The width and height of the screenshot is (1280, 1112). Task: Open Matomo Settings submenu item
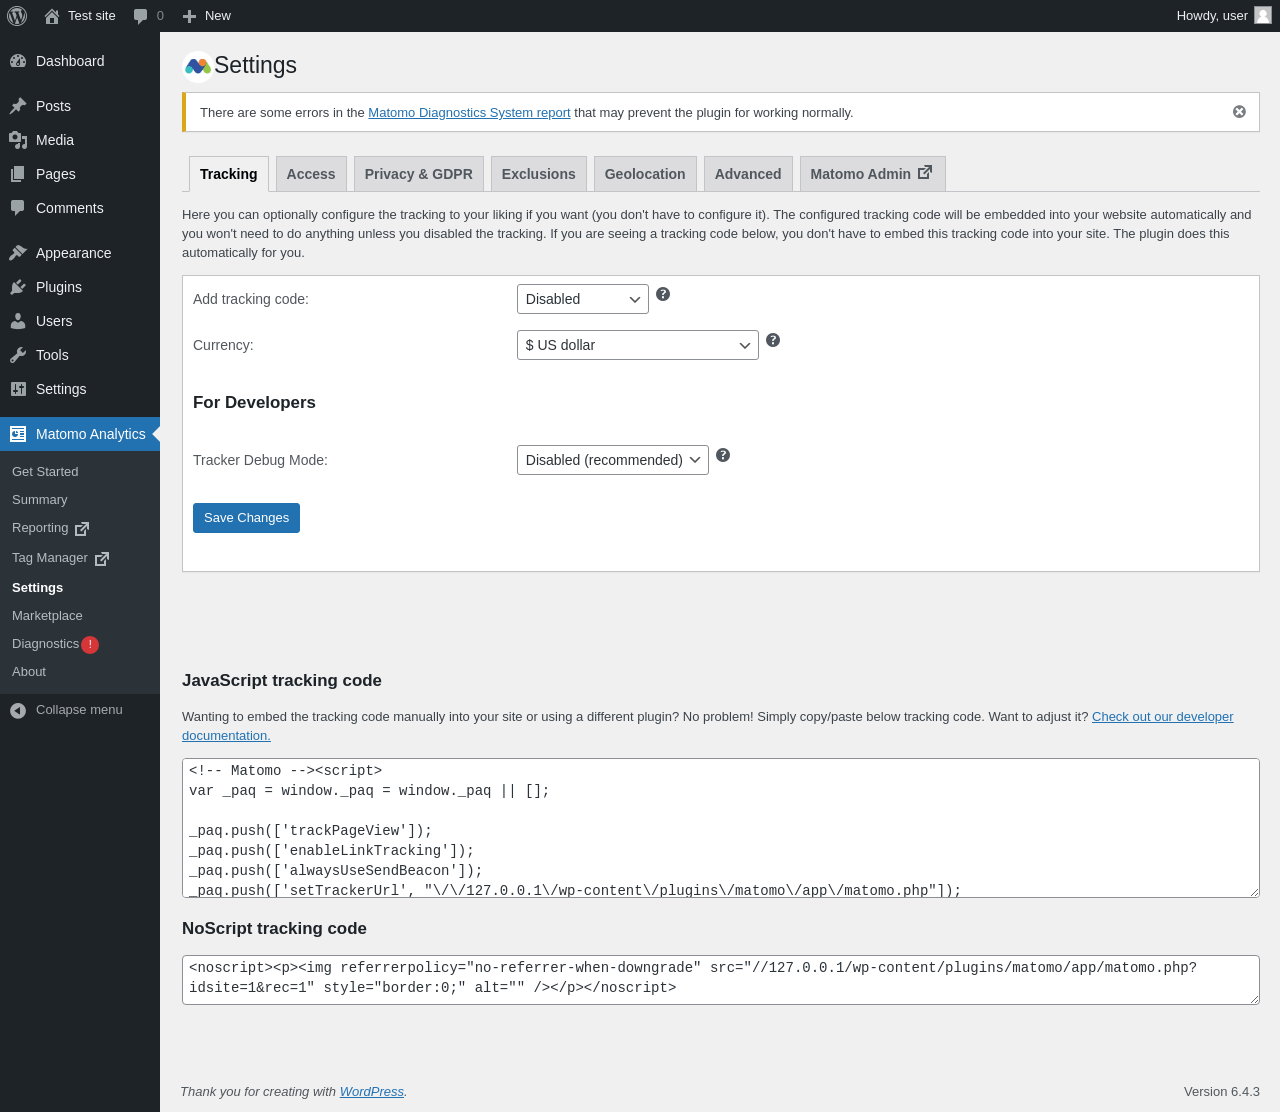(80, 588)
